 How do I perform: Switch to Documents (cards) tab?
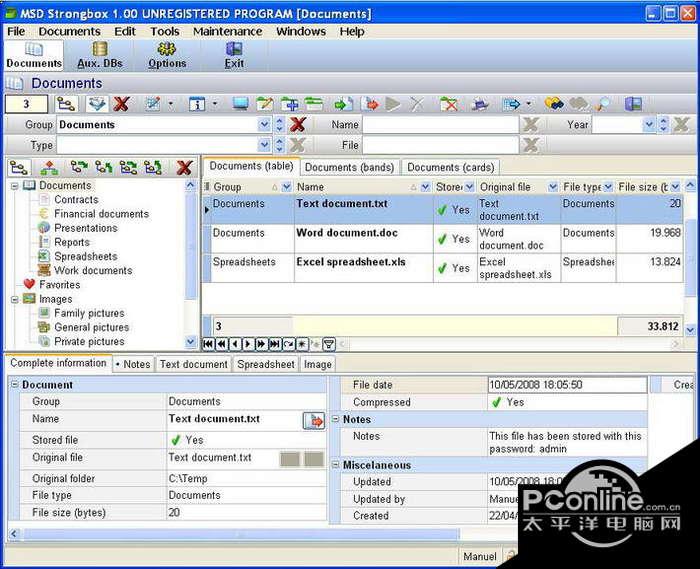[450, 167]
